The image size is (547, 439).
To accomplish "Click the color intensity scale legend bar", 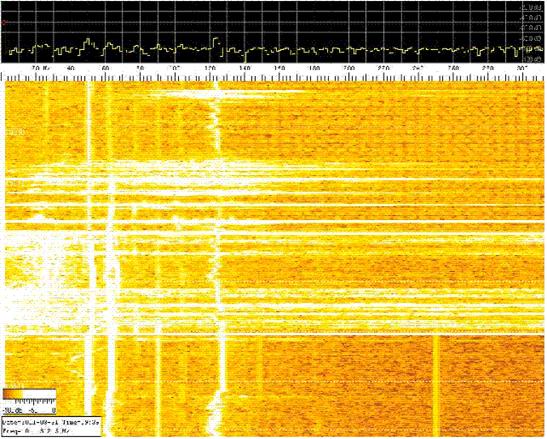I will point(29,394).
